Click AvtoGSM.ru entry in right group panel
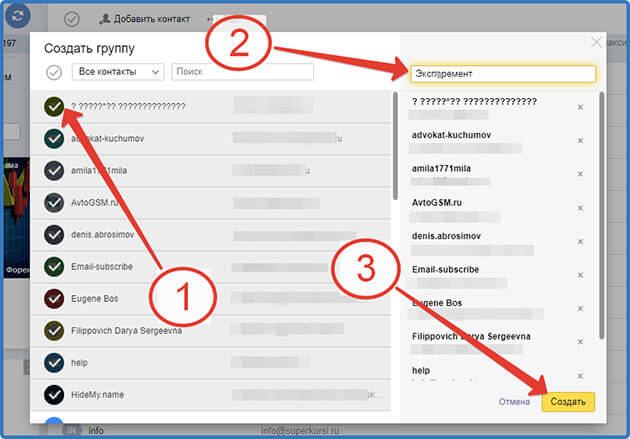The image size is (630, 439). [x=437, y=202]
